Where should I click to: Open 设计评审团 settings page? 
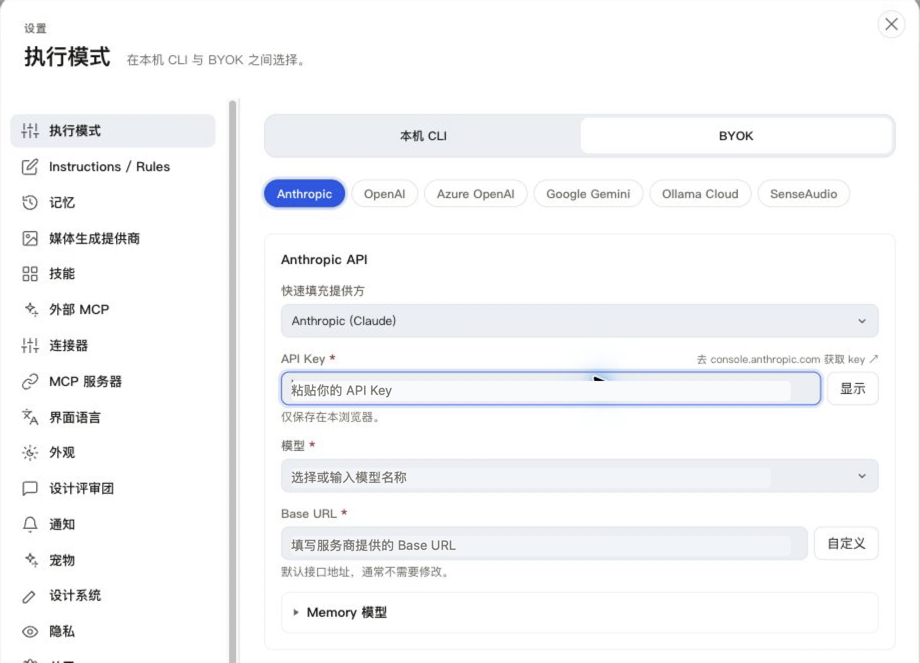tap(113, 488)
